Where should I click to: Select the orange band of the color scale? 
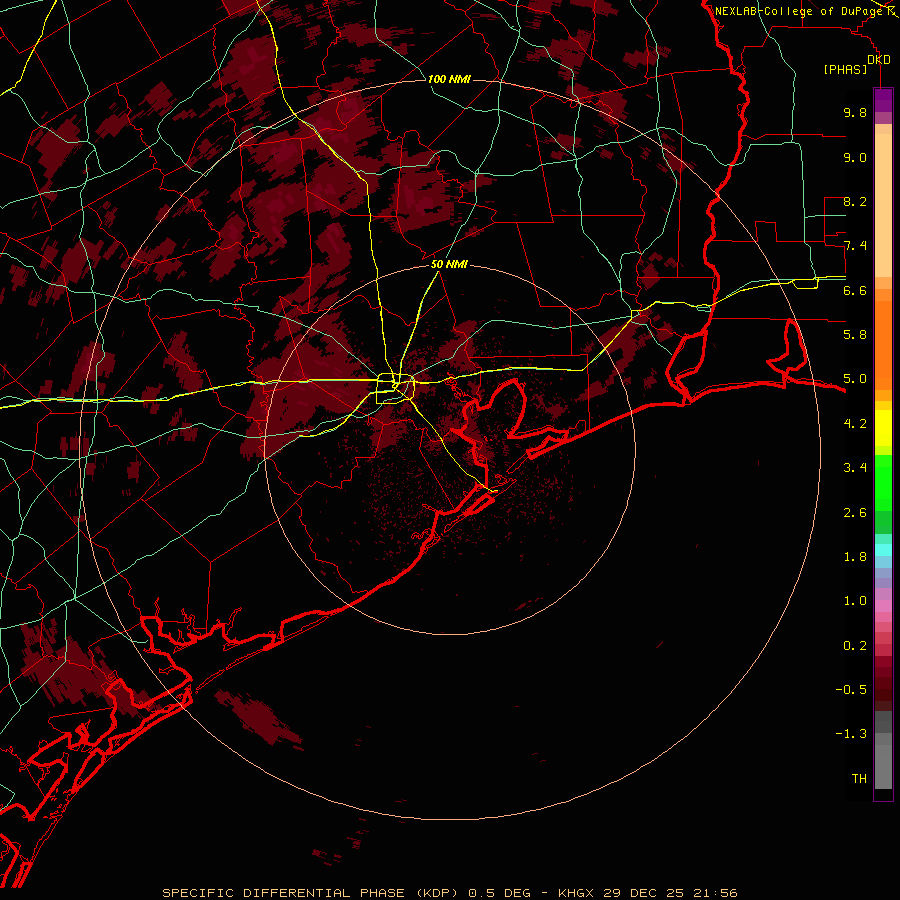pos(883,344)
